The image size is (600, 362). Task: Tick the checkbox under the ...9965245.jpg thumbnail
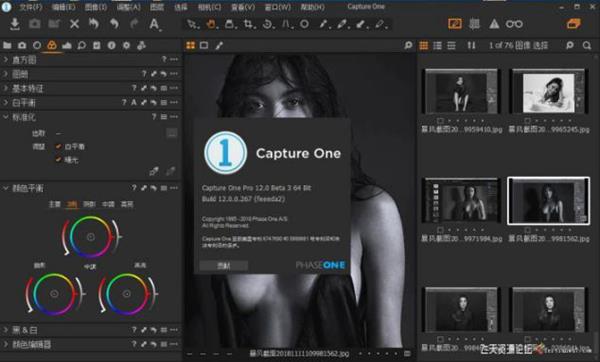tap(527, 121)
